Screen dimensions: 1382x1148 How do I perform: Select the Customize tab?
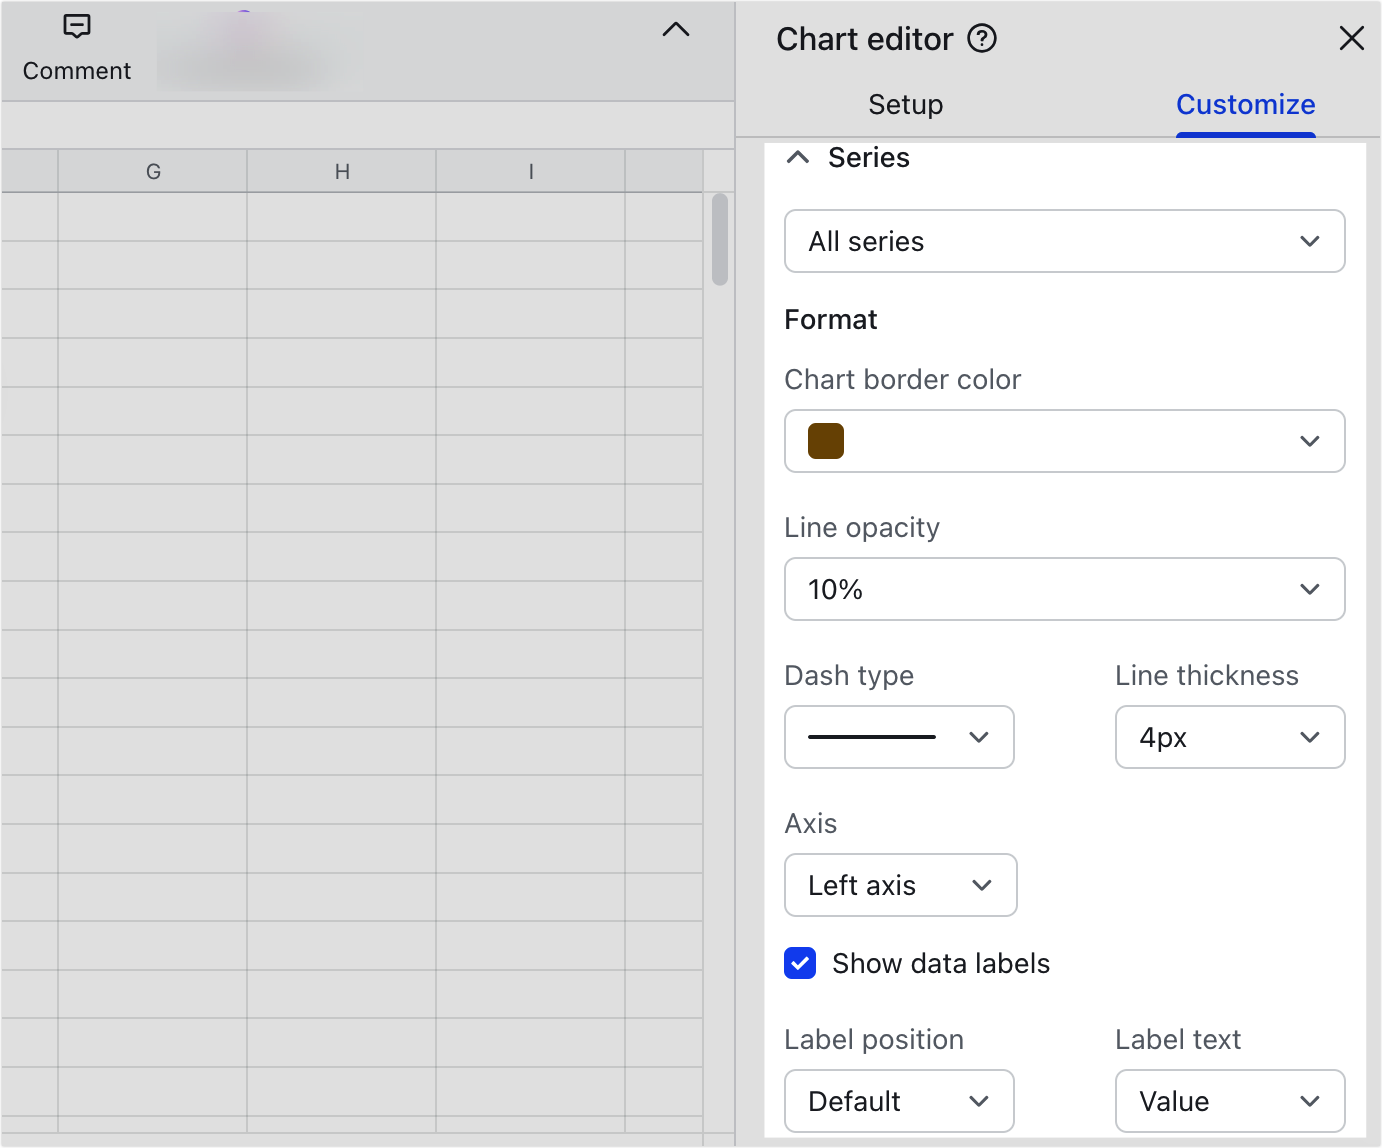coord(1245,104)
